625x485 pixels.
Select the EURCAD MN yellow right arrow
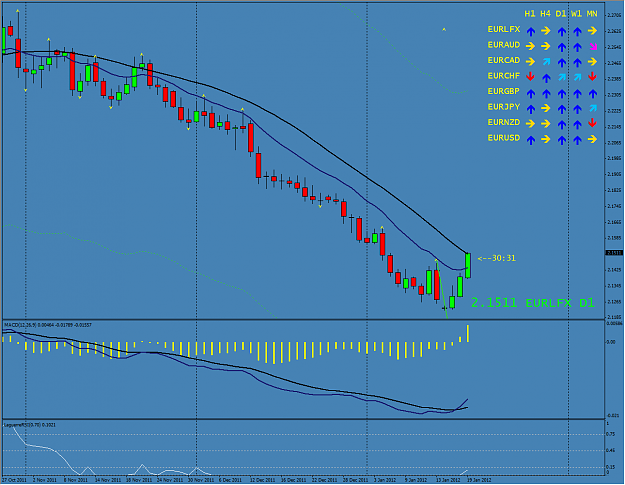coord(592,62)
